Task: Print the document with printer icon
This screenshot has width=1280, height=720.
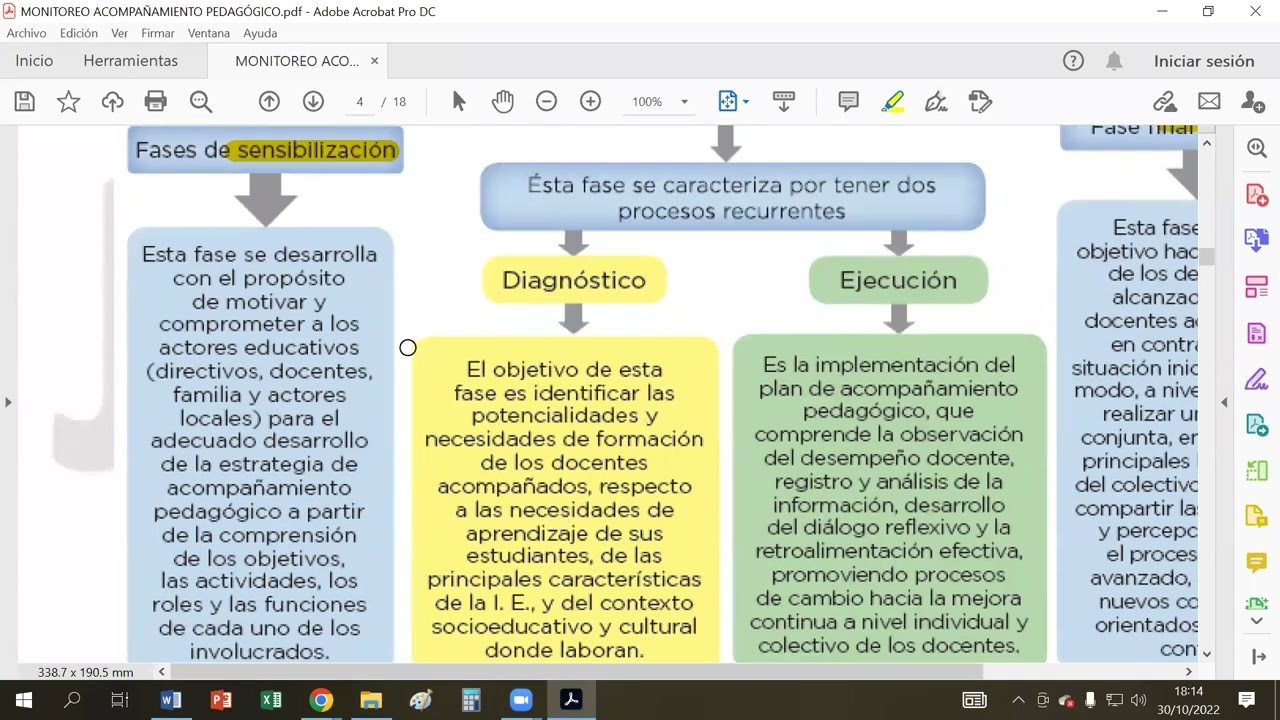Action: coord(155,101)
